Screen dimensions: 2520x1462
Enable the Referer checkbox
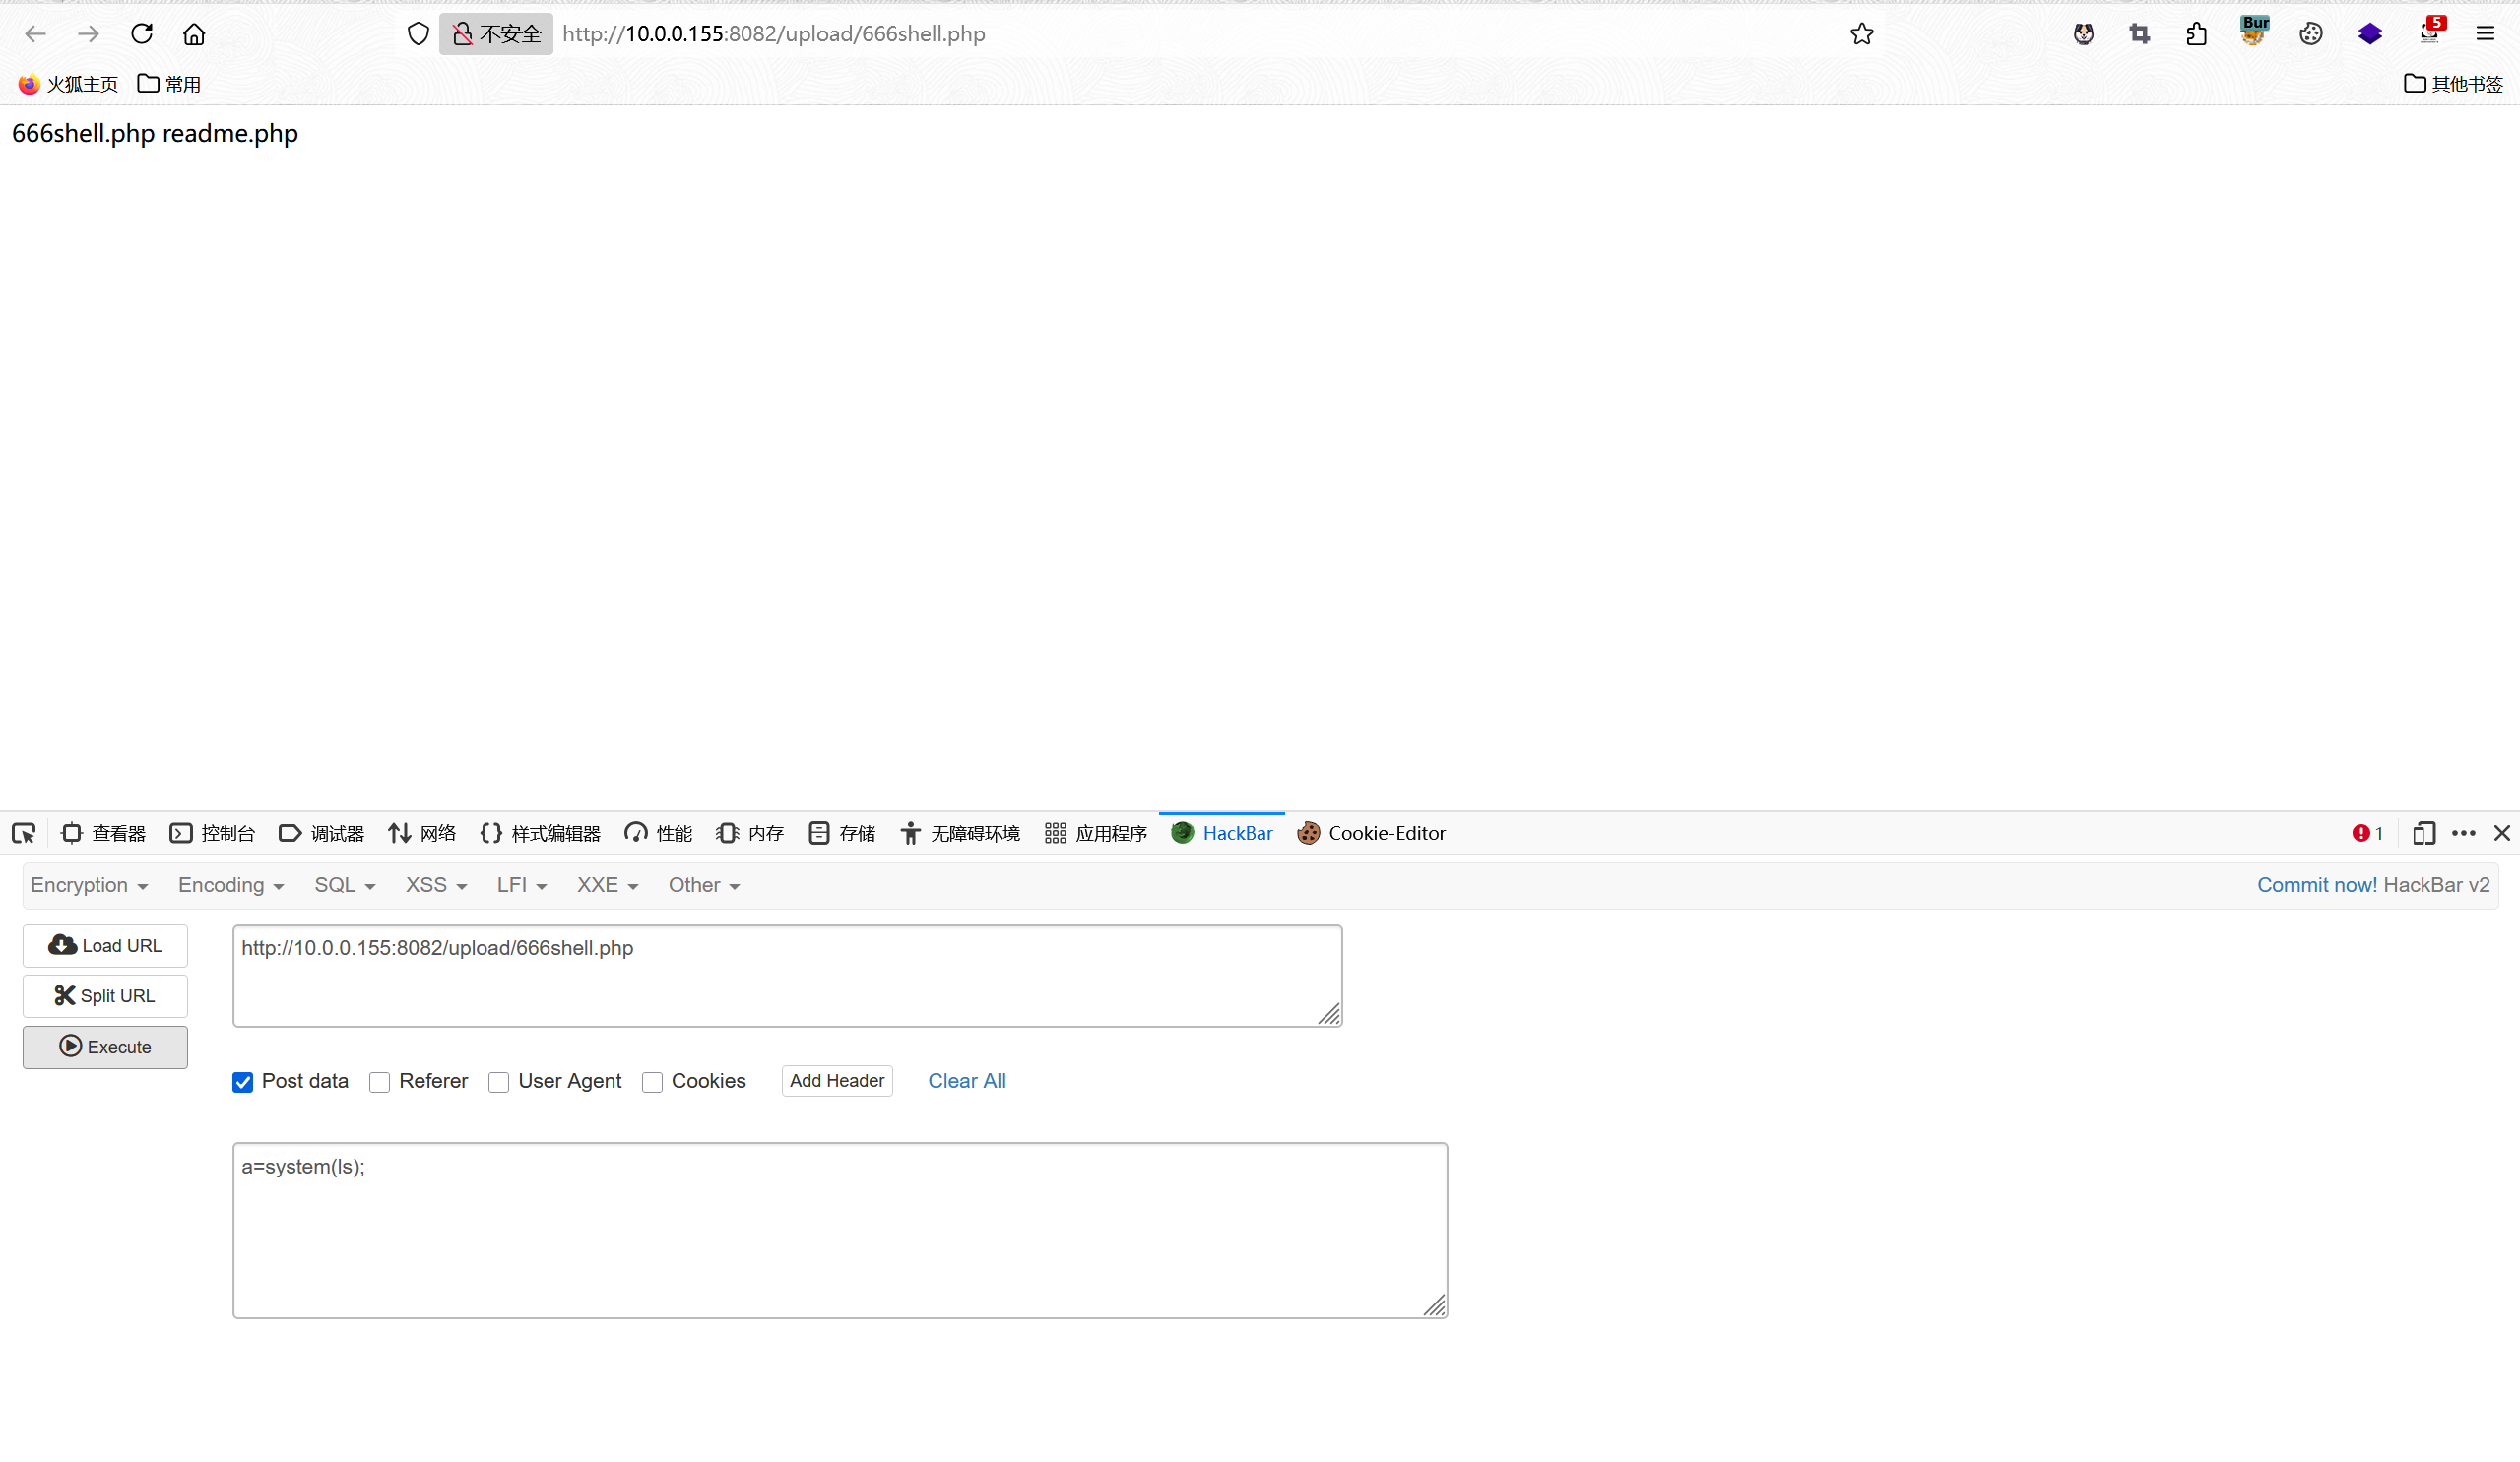[x=380, y=1082]
